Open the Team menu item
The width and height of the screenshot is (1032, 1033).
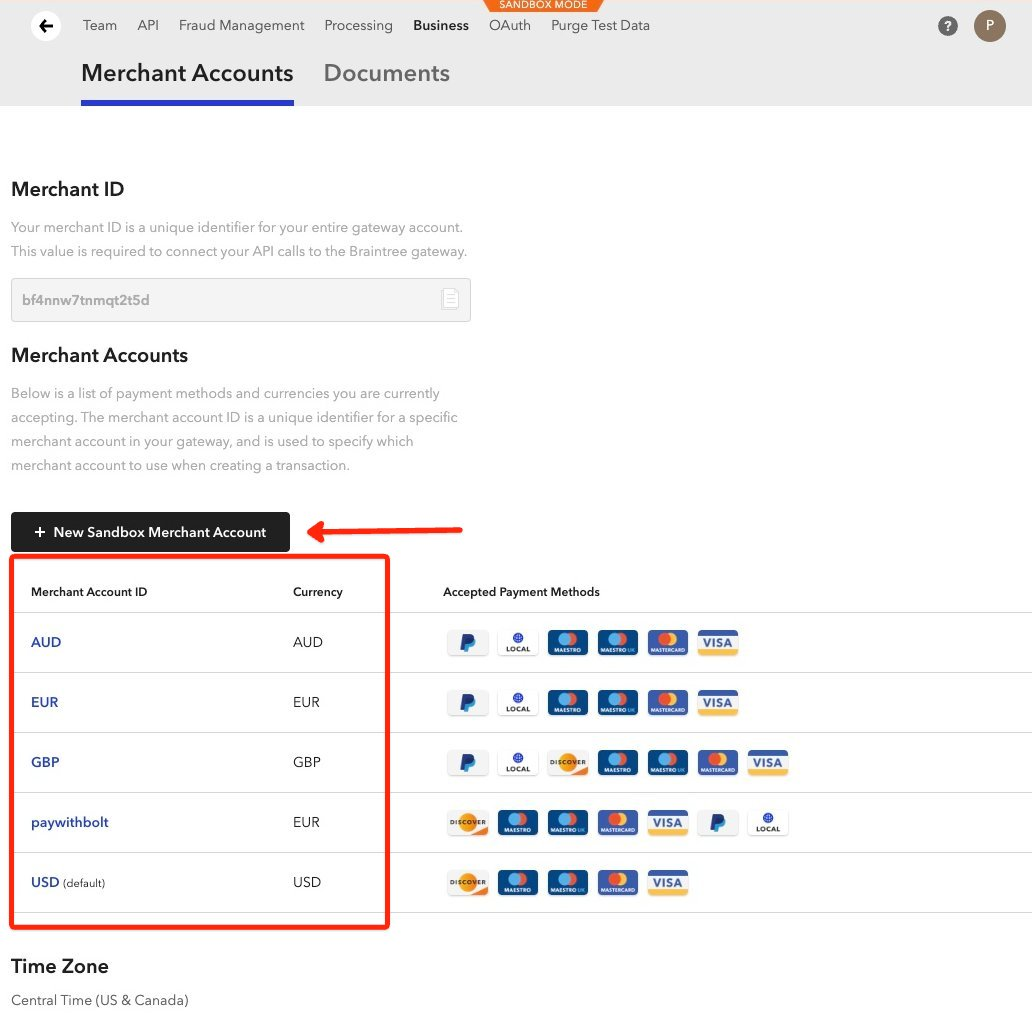100,25
